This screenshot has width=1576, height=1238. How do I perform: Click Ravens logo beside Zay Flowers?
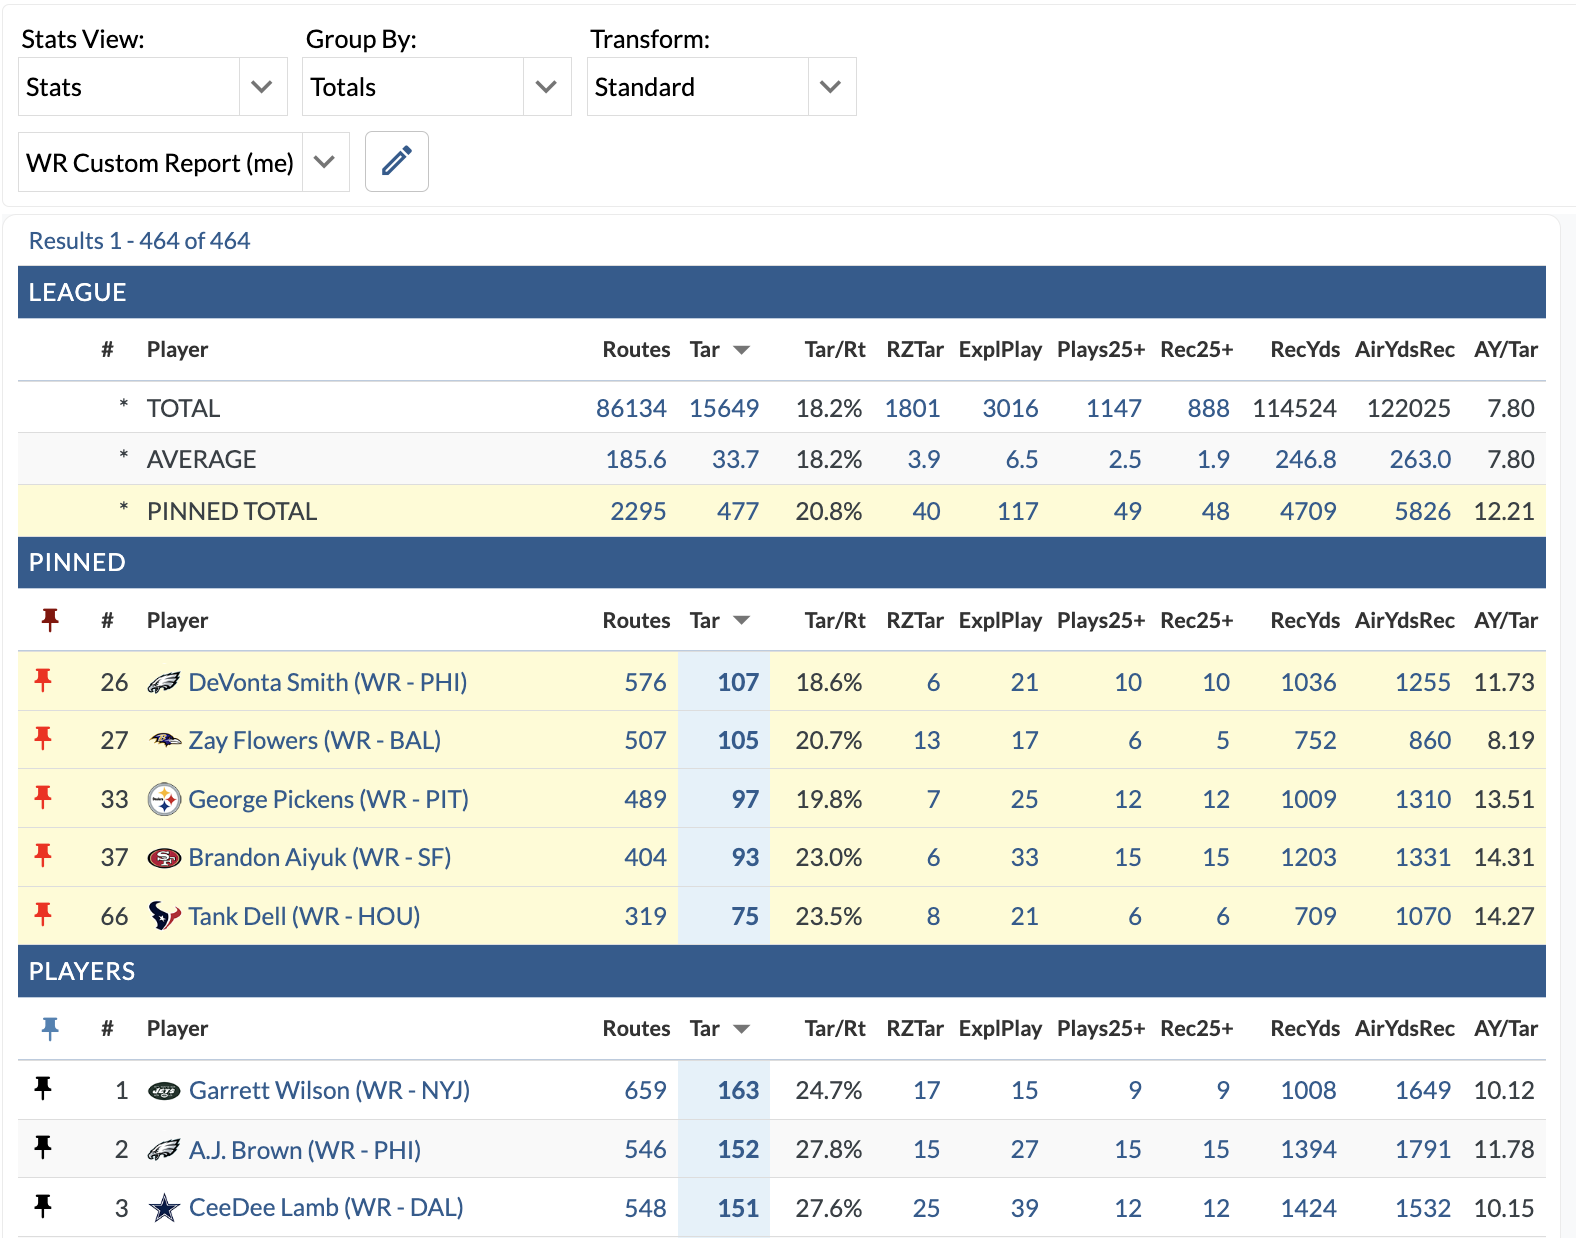coord(164,740)
